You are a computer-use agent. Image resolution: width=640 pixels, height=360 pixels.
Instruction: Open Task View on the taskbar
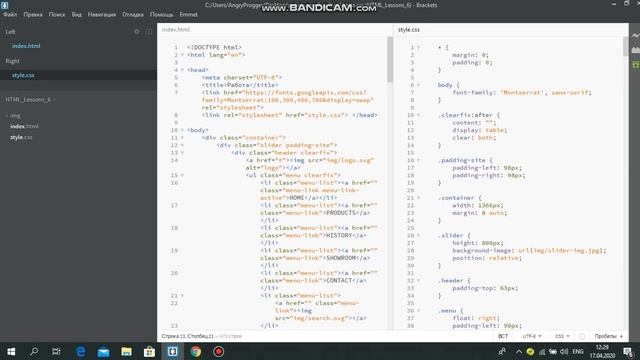(56, 351)
